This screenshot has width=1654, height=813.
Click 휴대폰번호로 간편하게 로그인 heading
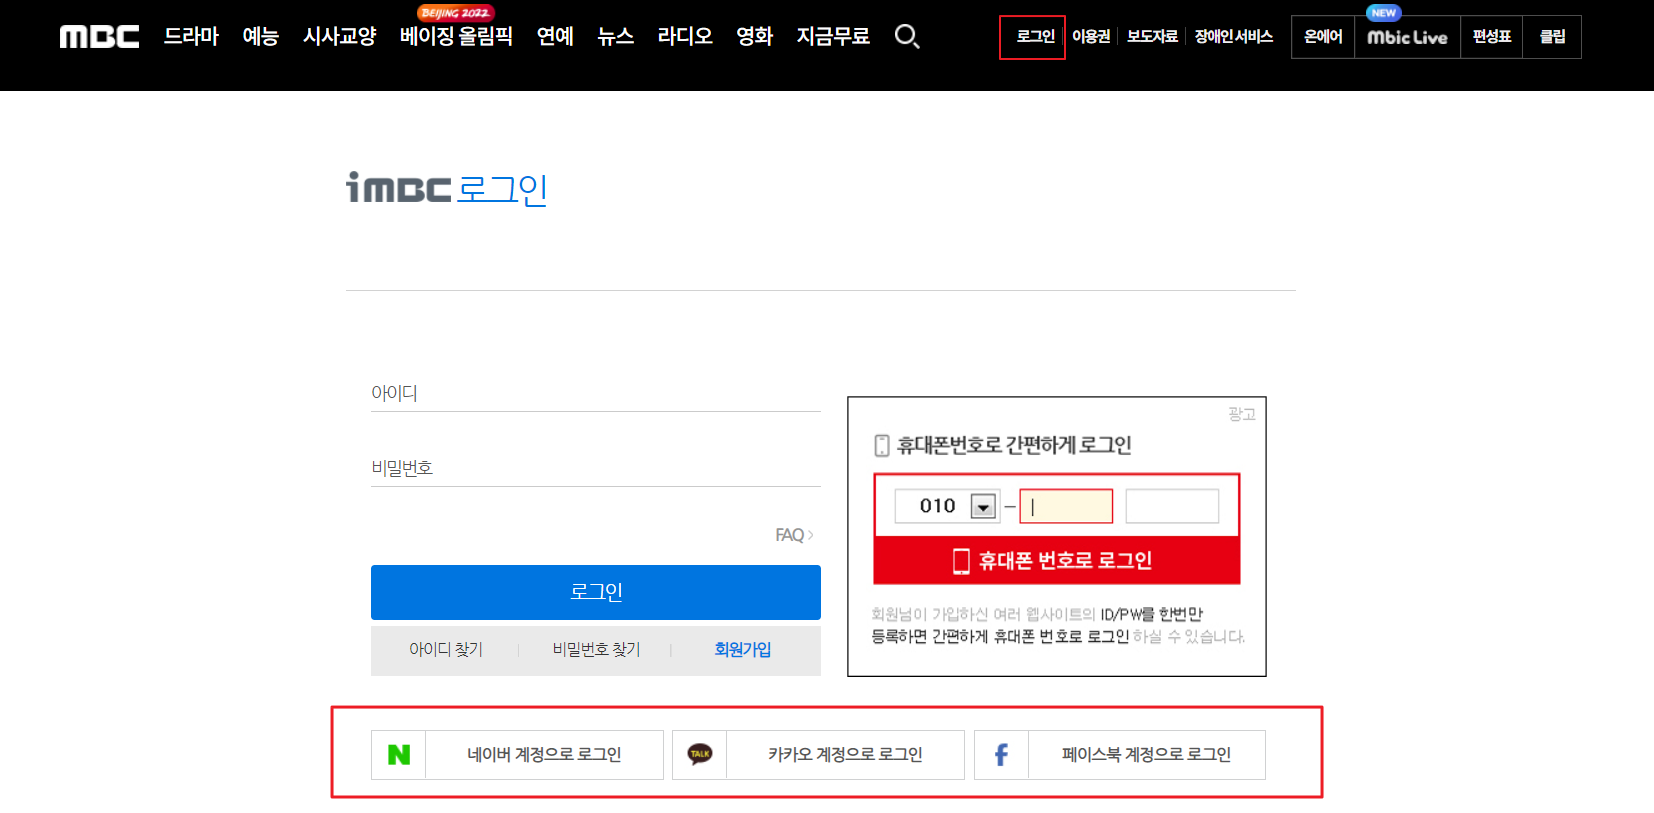tap(1013, 445)
